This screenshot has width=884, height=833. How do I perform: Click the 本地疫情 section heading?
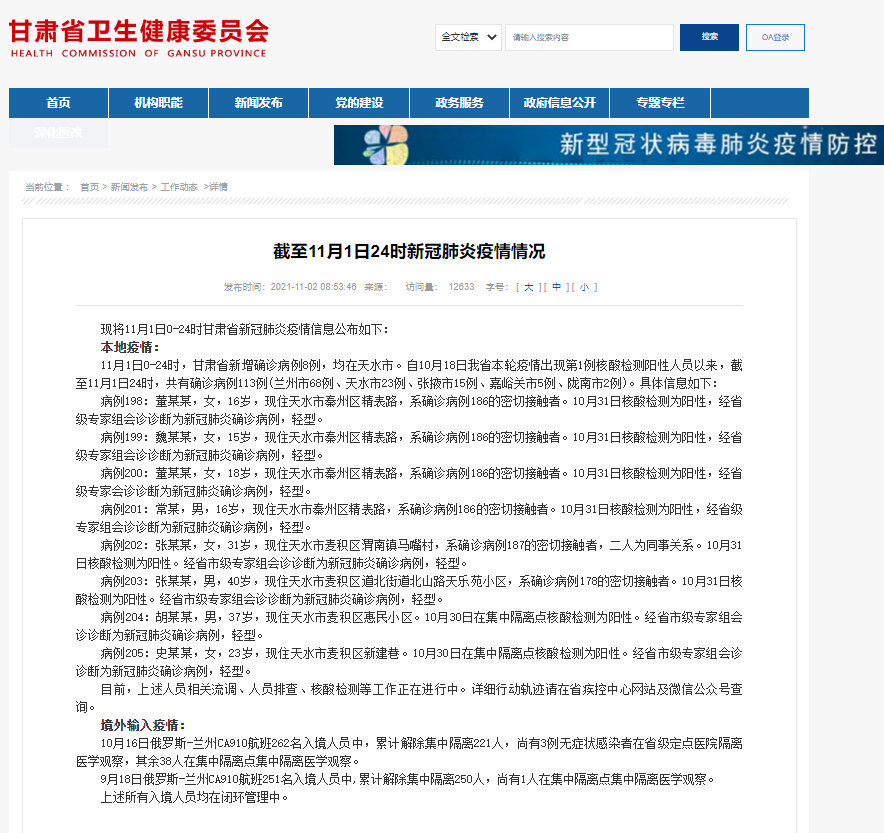130,347
